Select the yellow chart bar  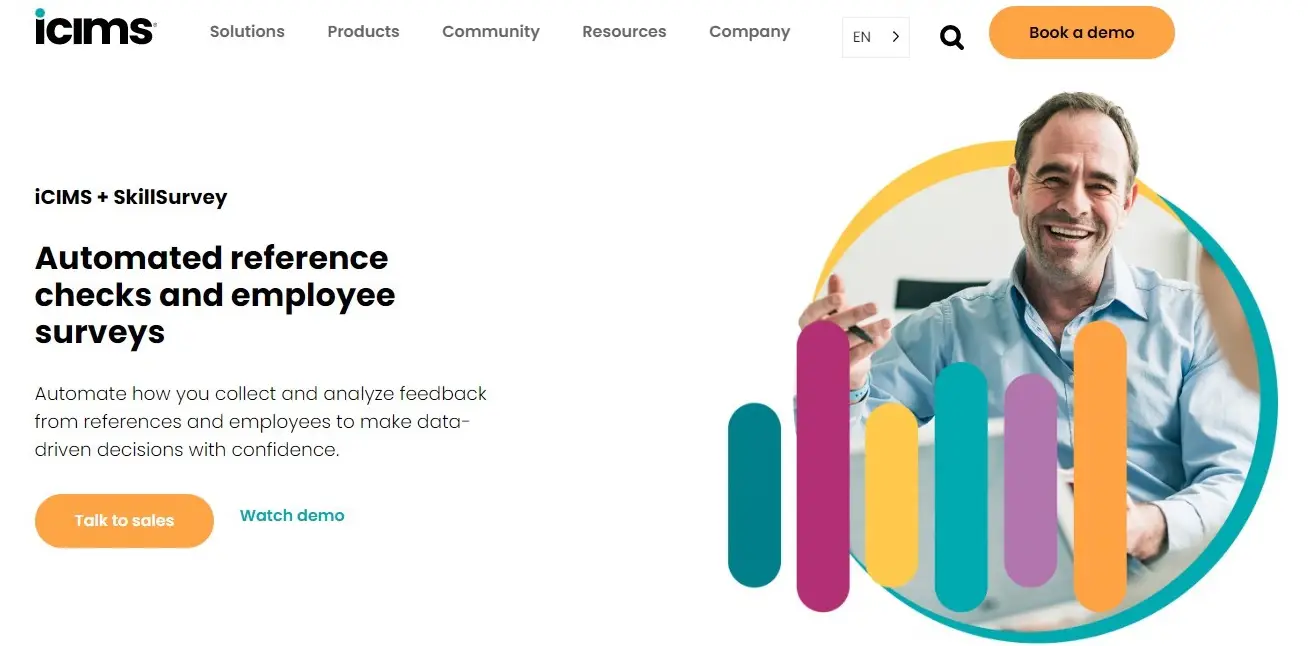[891, 495]
